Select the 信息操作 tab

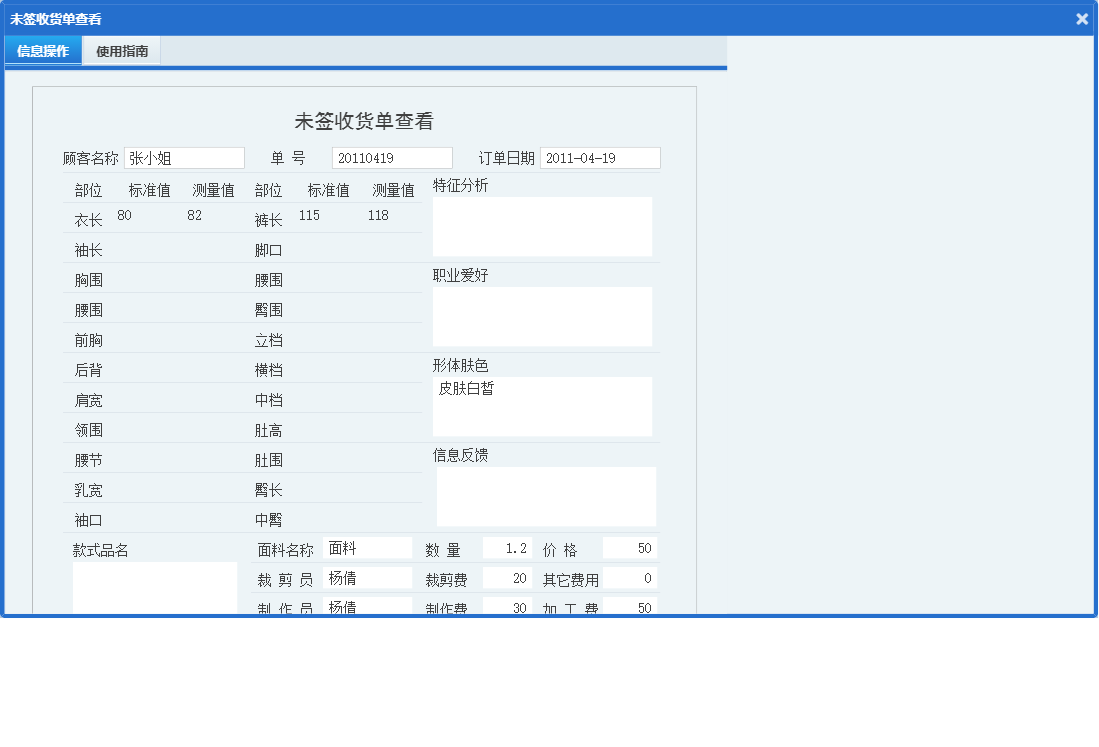point(42,50)
